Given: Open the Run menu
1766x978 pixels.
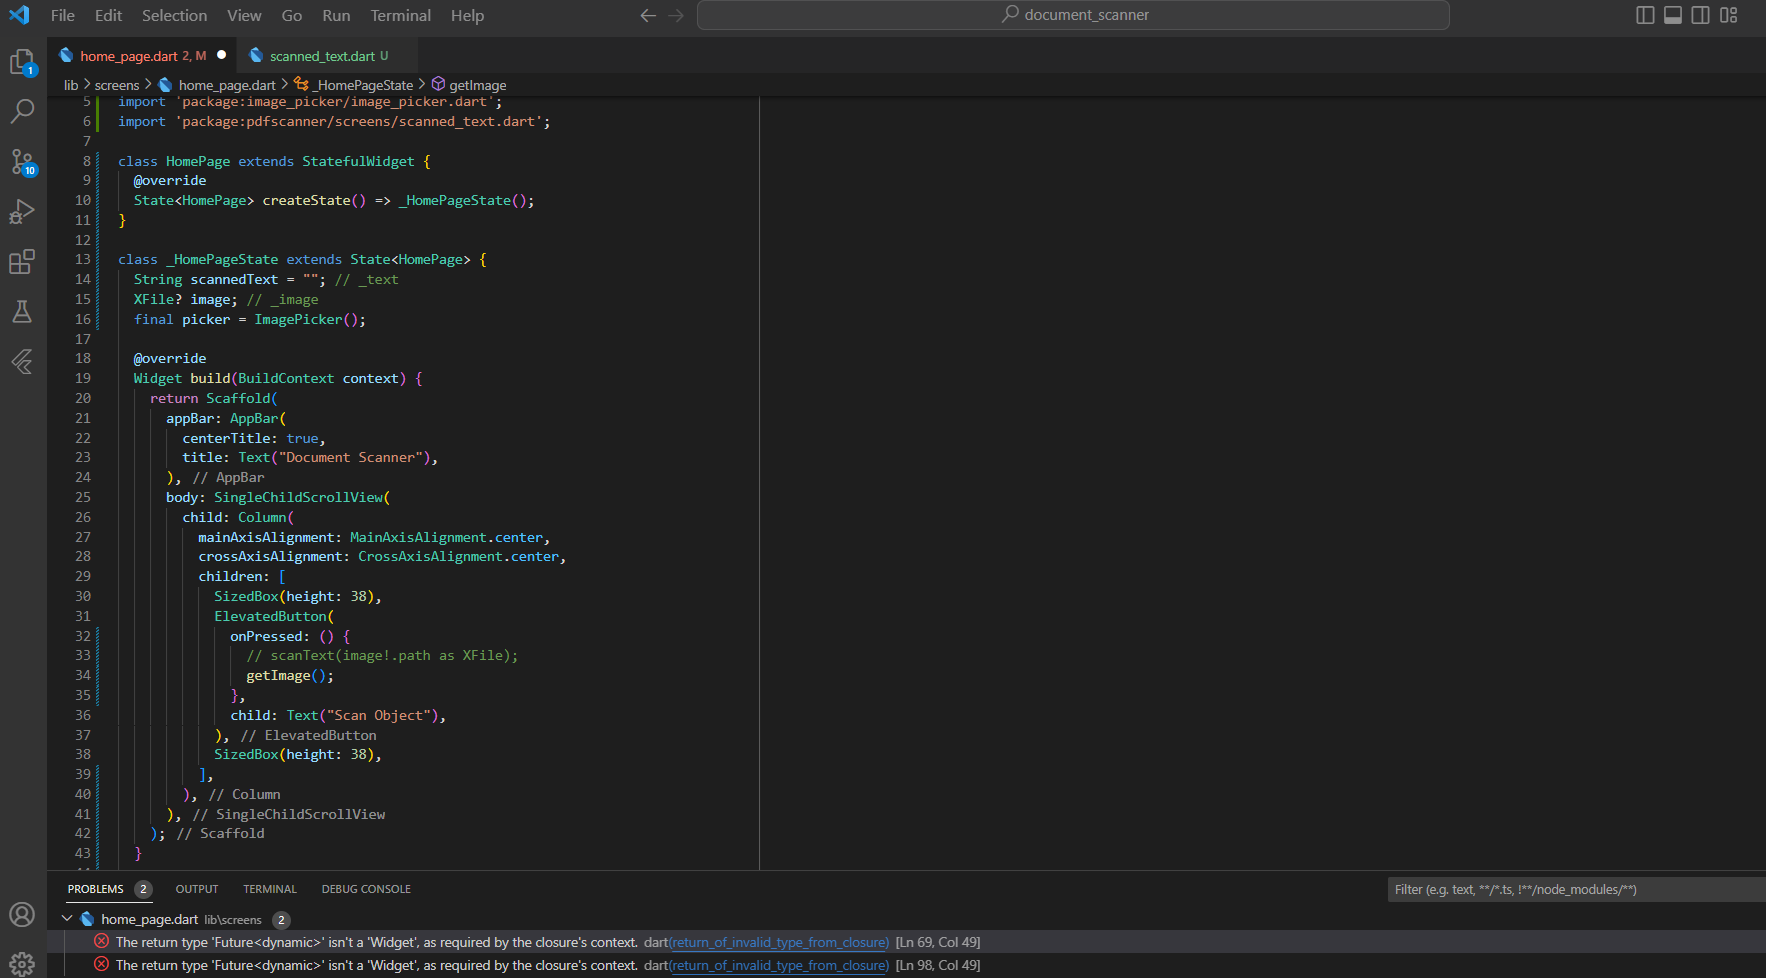Looking at the screenshot, I should coord(336,15).
